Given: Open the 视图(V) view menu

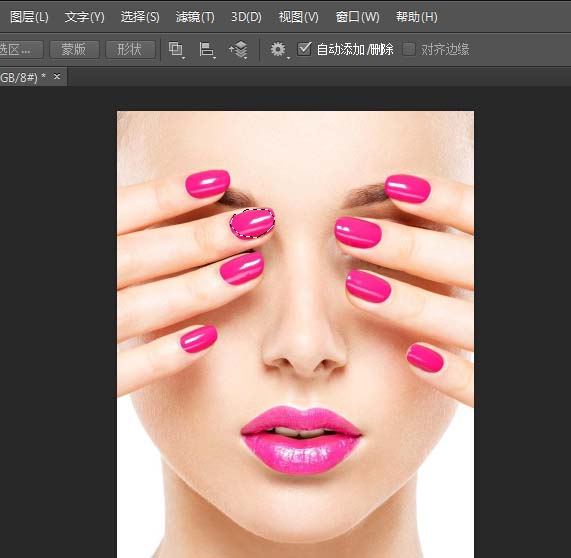Looking at the screenshot, I should point(298,17).
